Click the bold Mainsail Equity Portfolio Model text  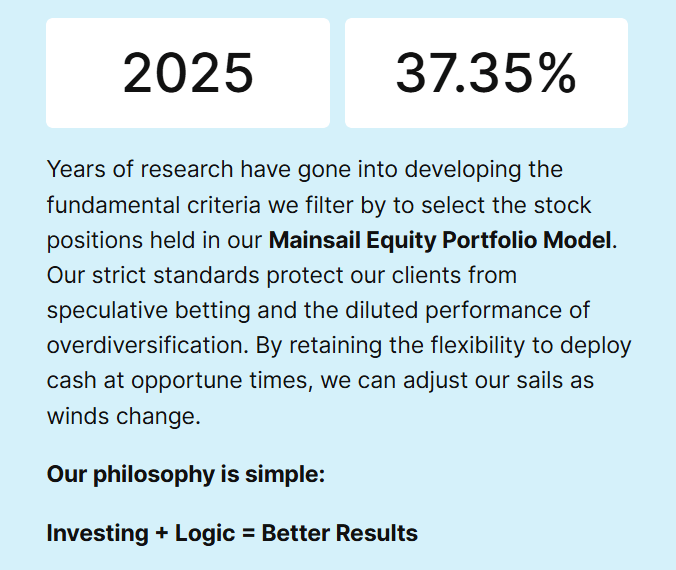(x=440, y=240)
